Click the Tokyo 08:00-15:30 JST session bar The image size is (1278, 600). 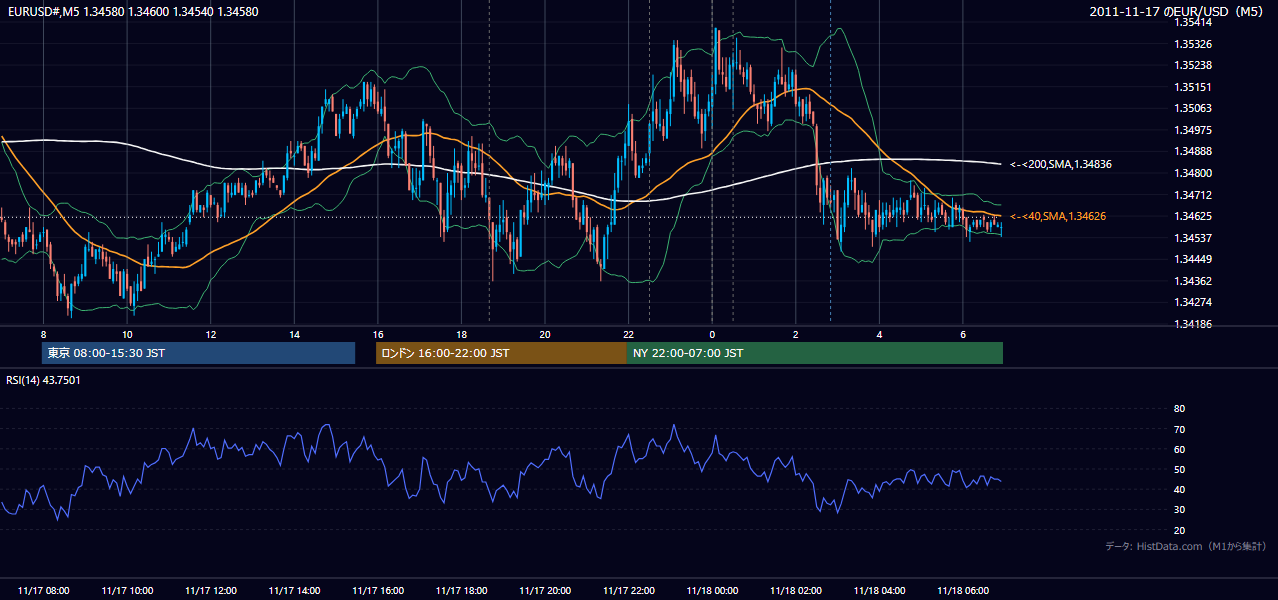point(198,353)
